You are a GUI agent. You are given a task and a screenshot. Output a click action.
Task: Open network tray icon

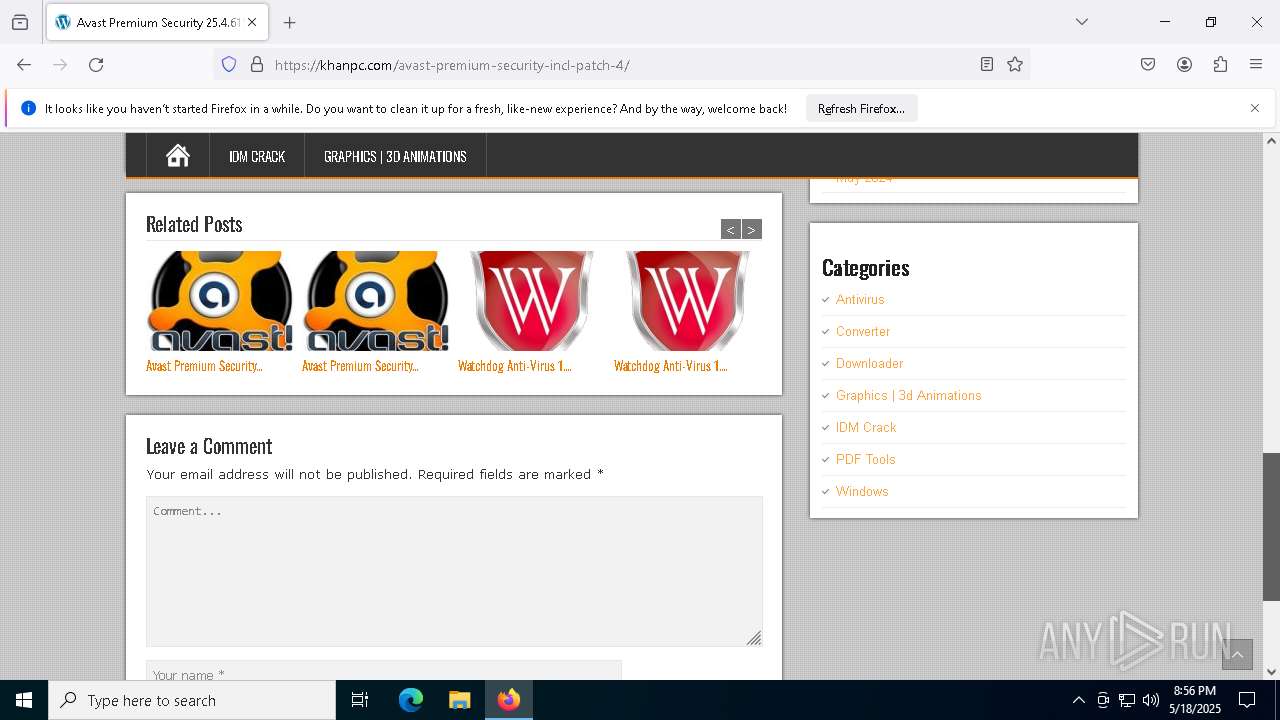[x=1127, y=700]
